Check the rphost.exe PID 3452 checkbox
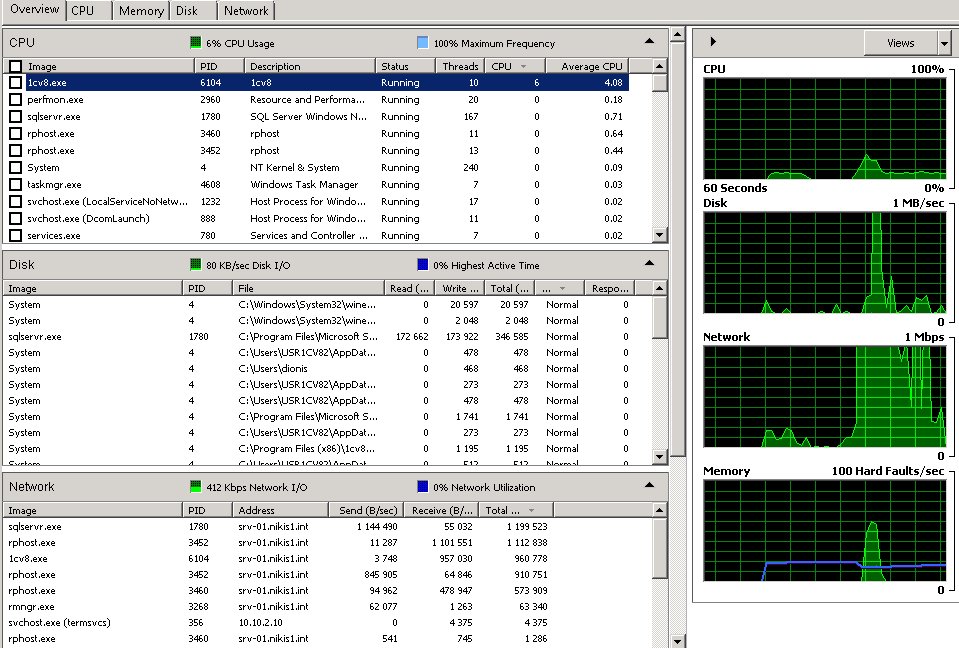The height and width of the screenshot is (648, 959). click(16, 150)
